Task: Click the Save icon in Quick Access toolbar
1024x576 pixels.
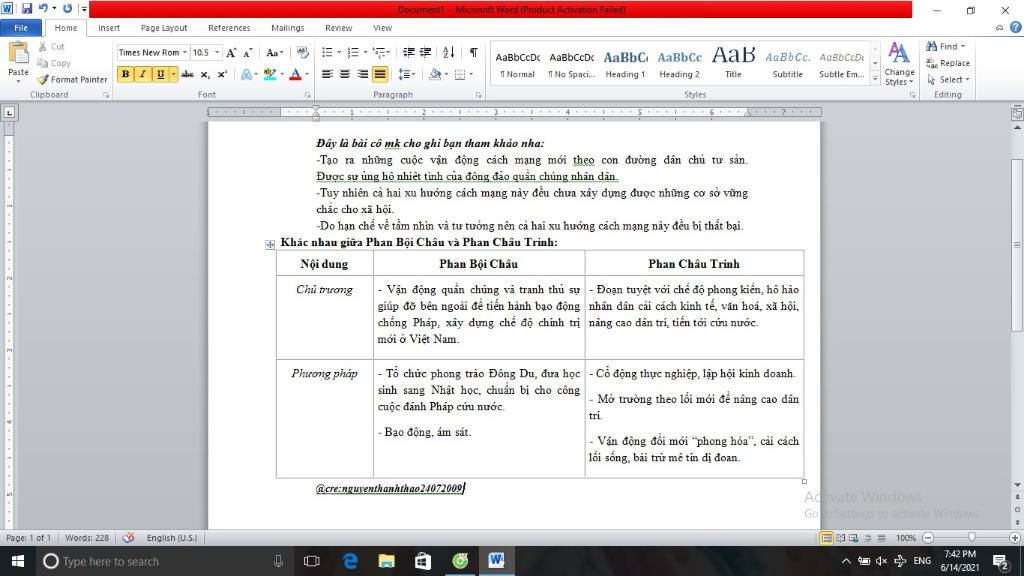Action: pyautogui.click(x=27, y=8)
